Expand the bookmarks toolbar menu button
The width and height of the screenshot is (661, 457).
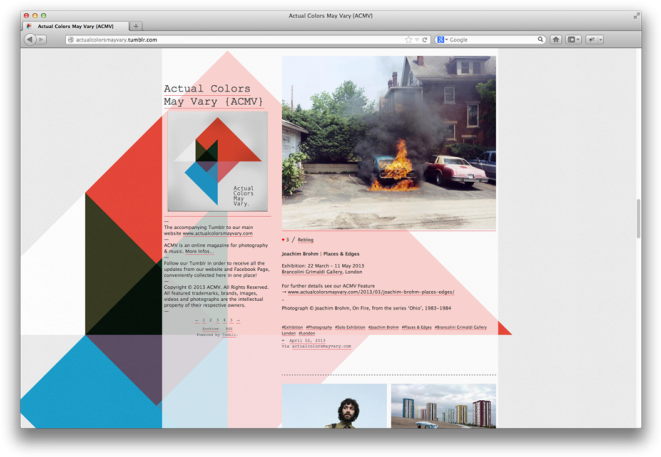573,39
